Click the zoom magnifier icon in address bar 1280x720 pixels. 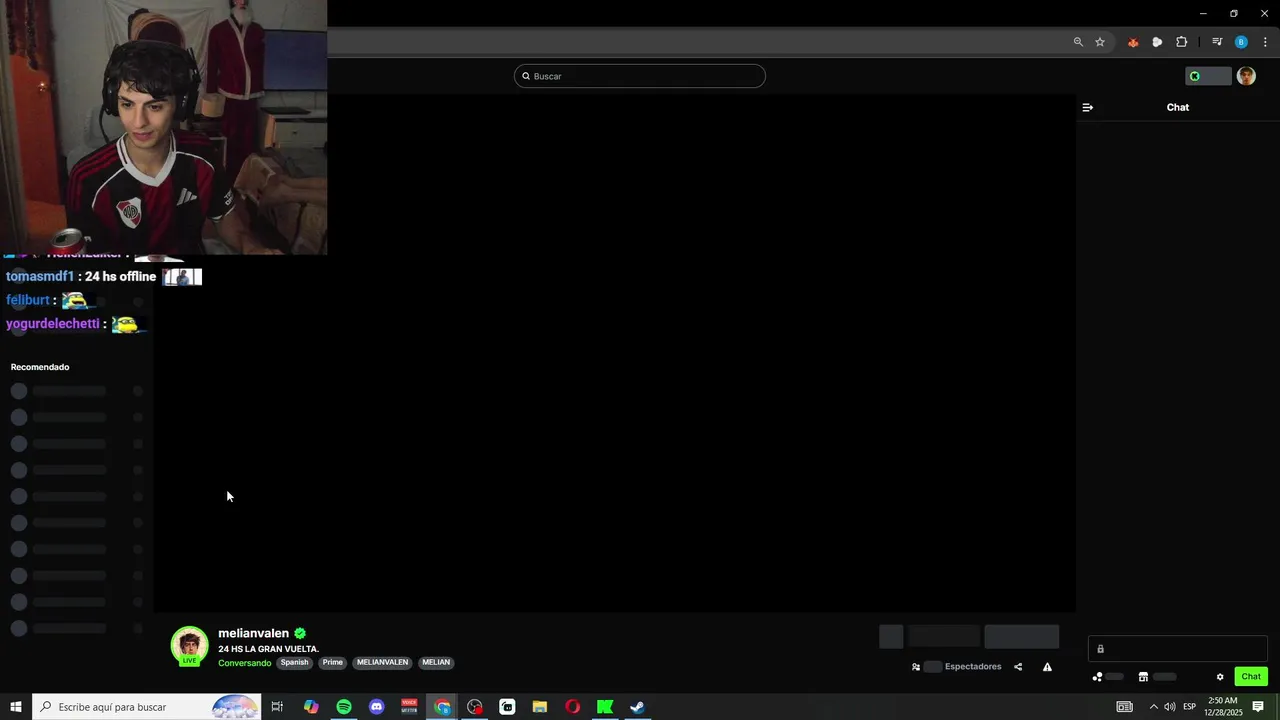pos(1078,42)
